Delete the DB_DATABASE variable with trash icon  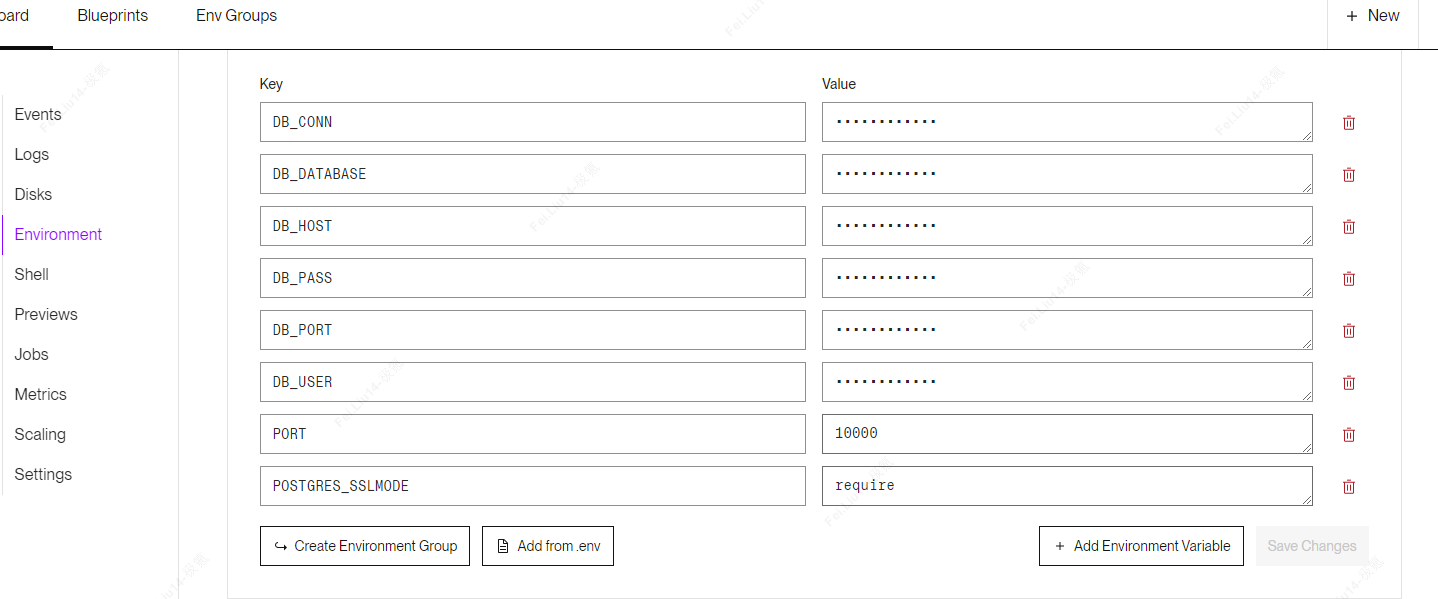tap(1349, 174)
